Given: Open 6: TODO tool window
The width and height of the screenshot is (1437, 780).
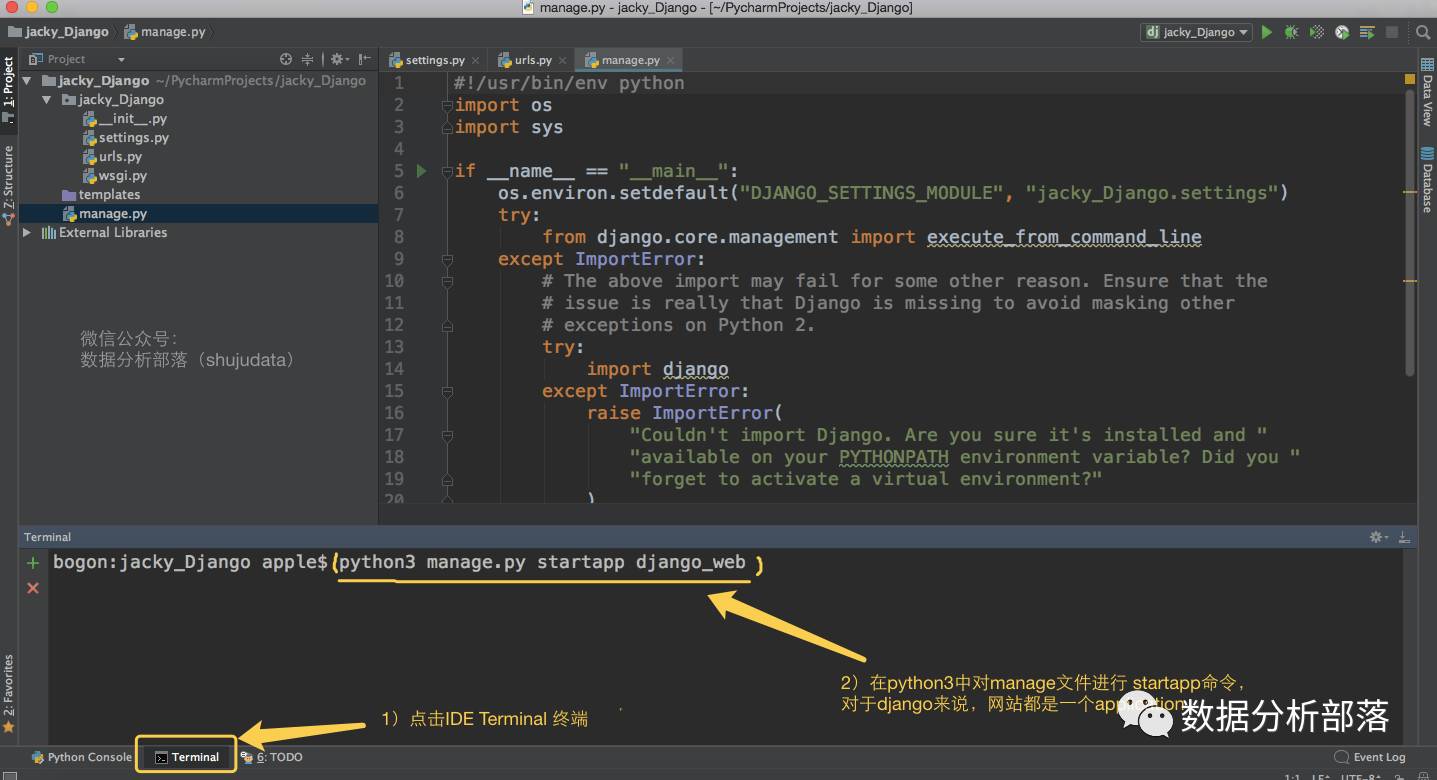Looking at the screenshot, I should click(x=271, y=757).
